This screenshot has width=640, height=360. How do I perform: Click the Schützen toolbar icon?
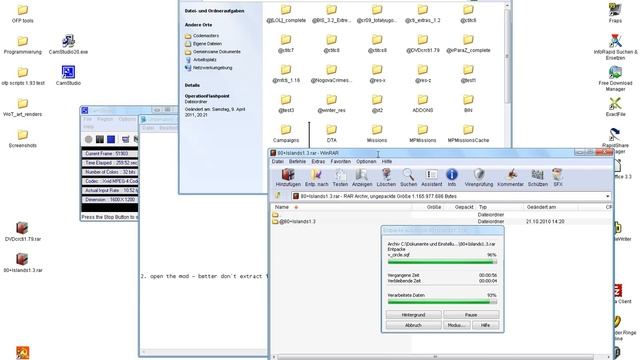click(x=538, y=178)
